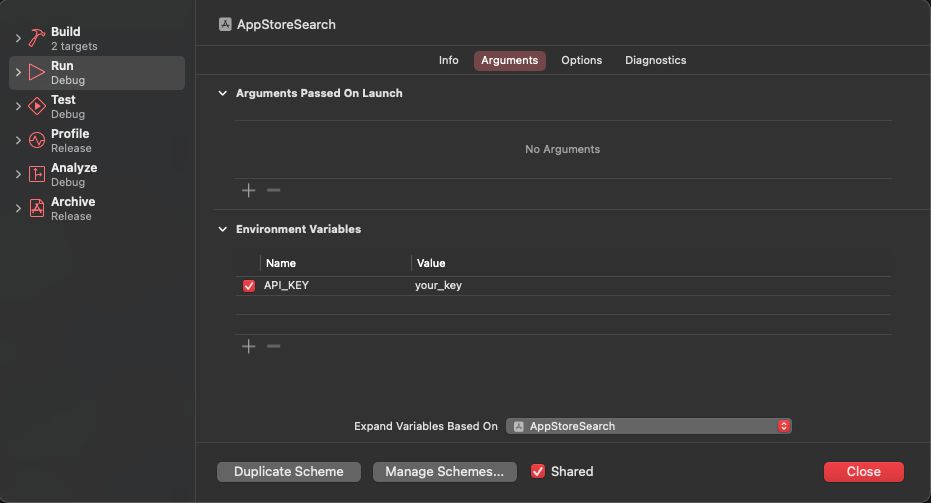Click the Build hammer icon

tap(36, 38)
